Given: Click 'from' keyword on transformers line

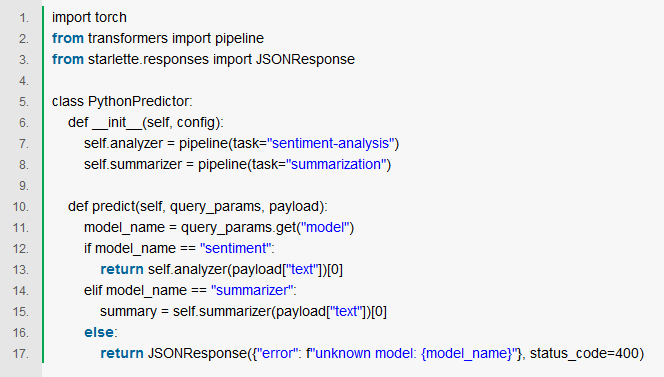Looking at the screenshot, I should pyautogui.click(x=68, y=38).
